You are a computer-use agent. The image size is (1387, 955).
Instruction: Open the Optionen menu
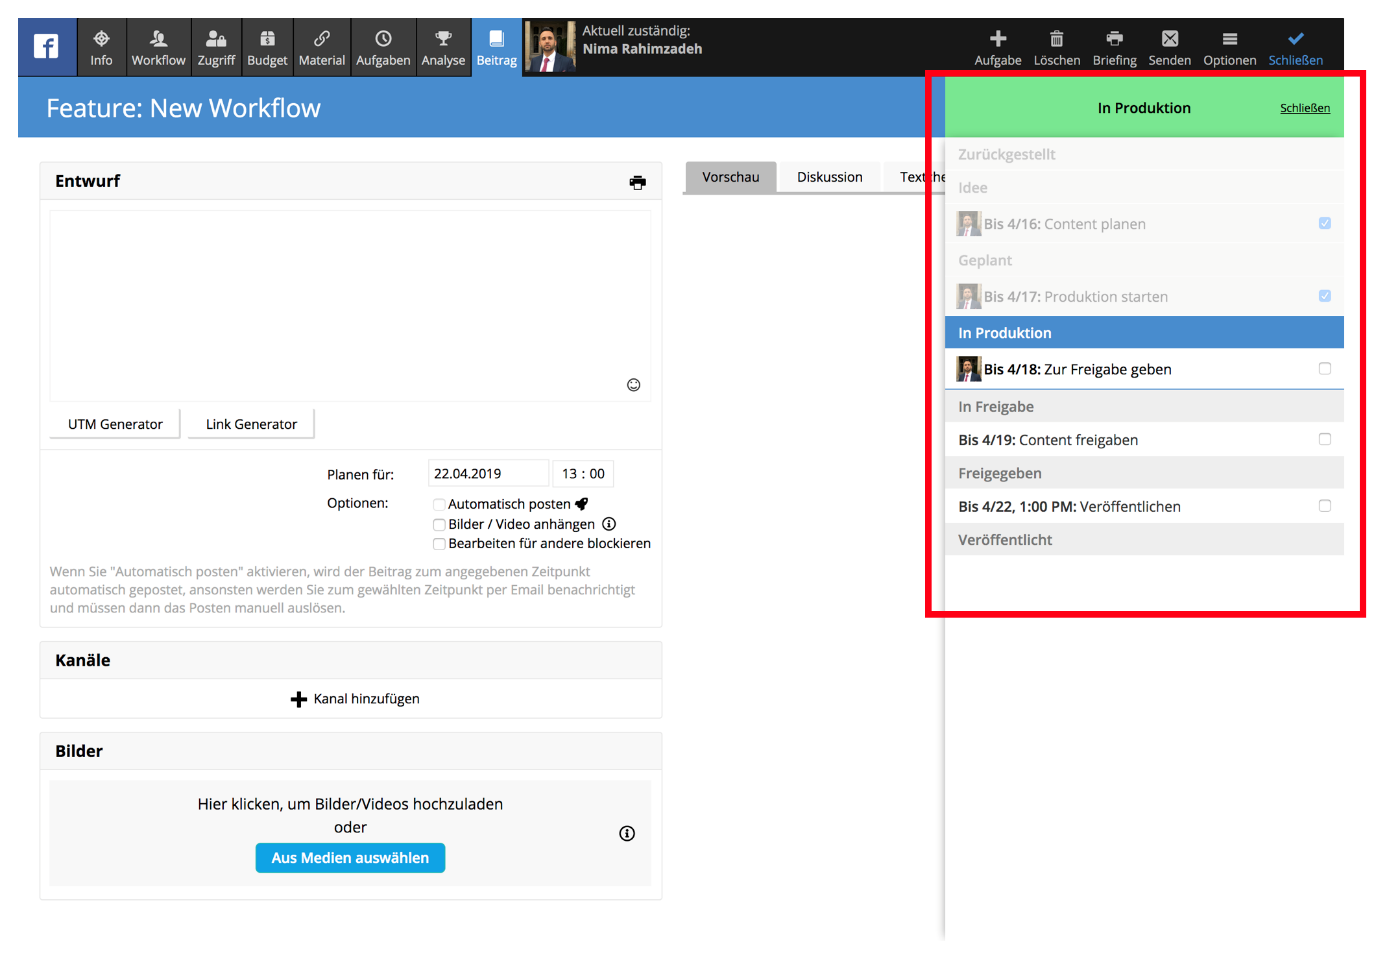[1229, 47]
